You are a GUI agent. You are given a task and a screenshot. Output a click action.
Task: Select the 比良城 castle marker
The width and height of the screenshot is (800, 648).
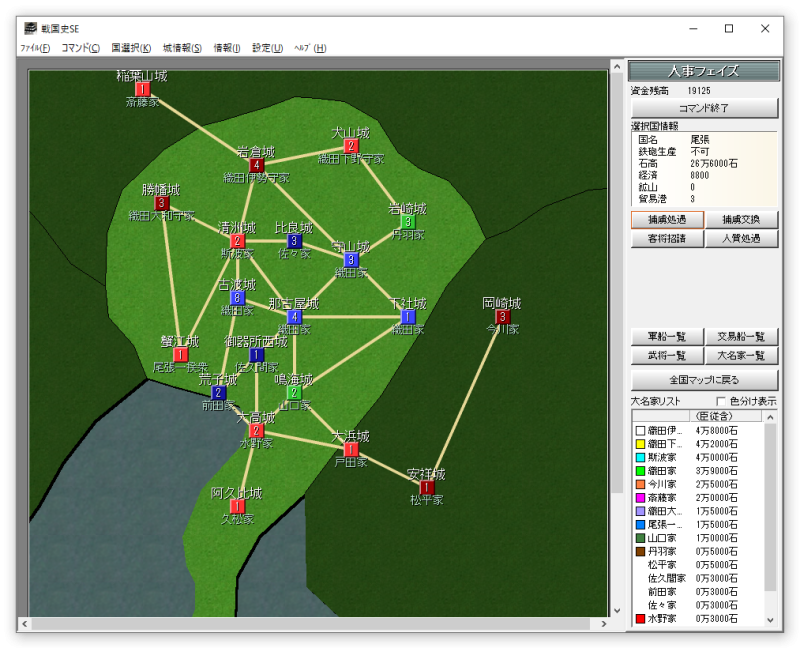coord(294,241)
